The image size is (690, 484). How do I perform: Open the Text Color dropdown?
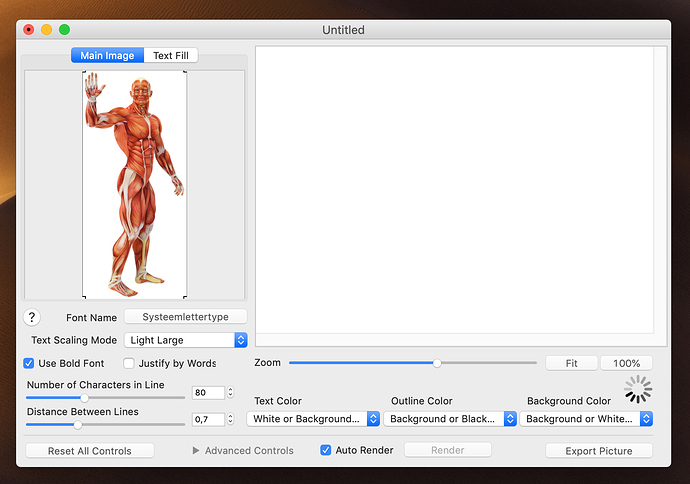313,419
